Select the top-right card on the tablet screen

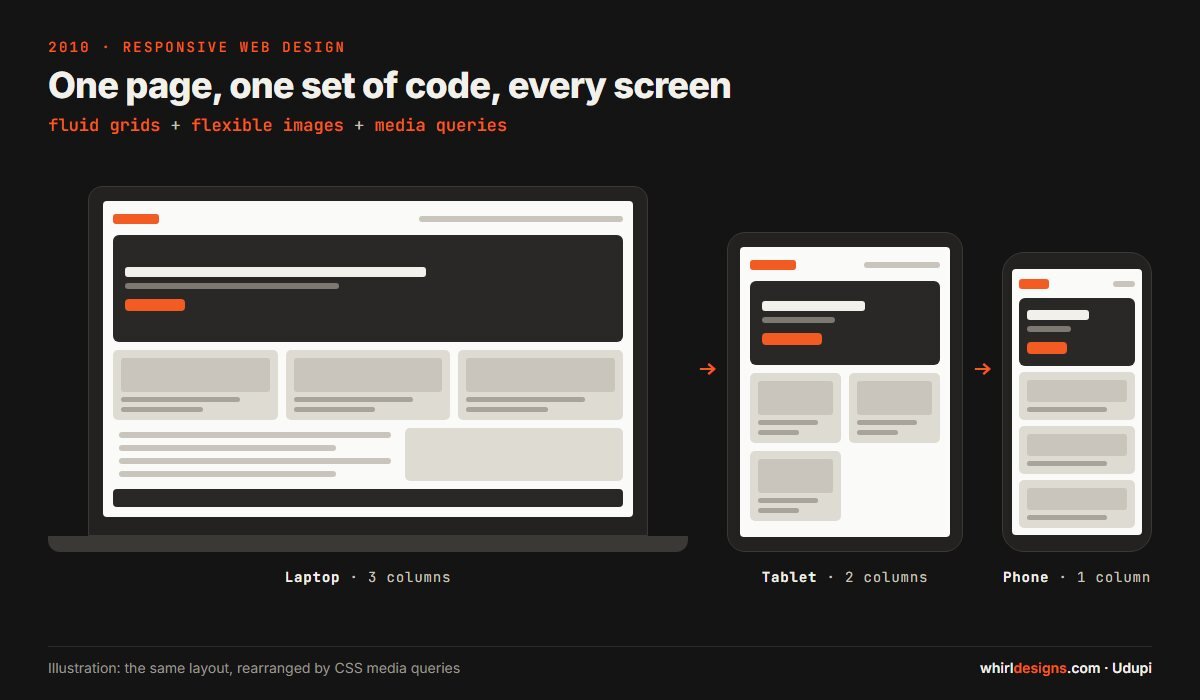pos(894,408)
